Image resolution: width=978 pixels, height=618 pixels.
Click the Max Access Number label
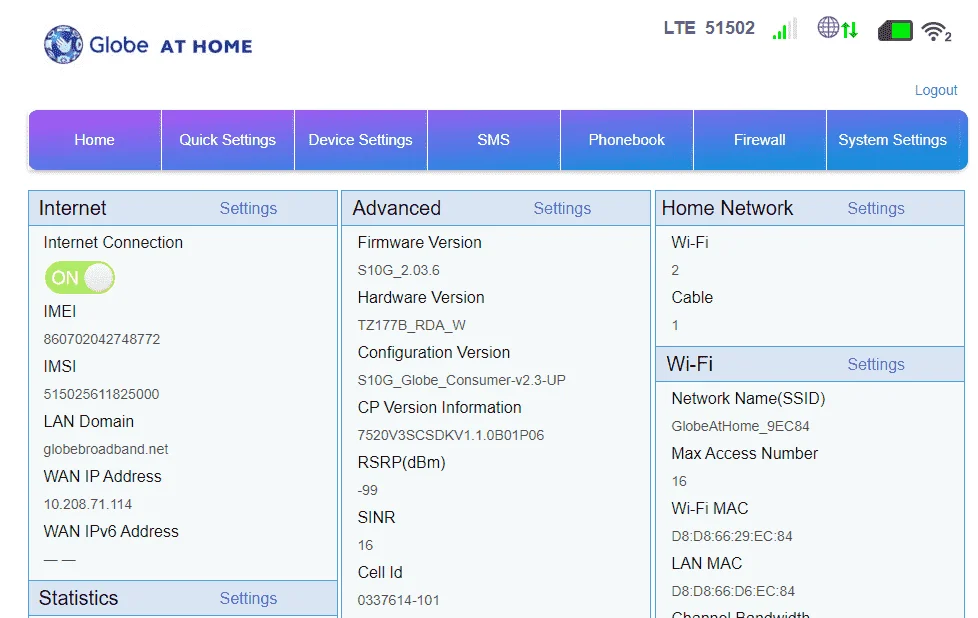click(745, 453)
